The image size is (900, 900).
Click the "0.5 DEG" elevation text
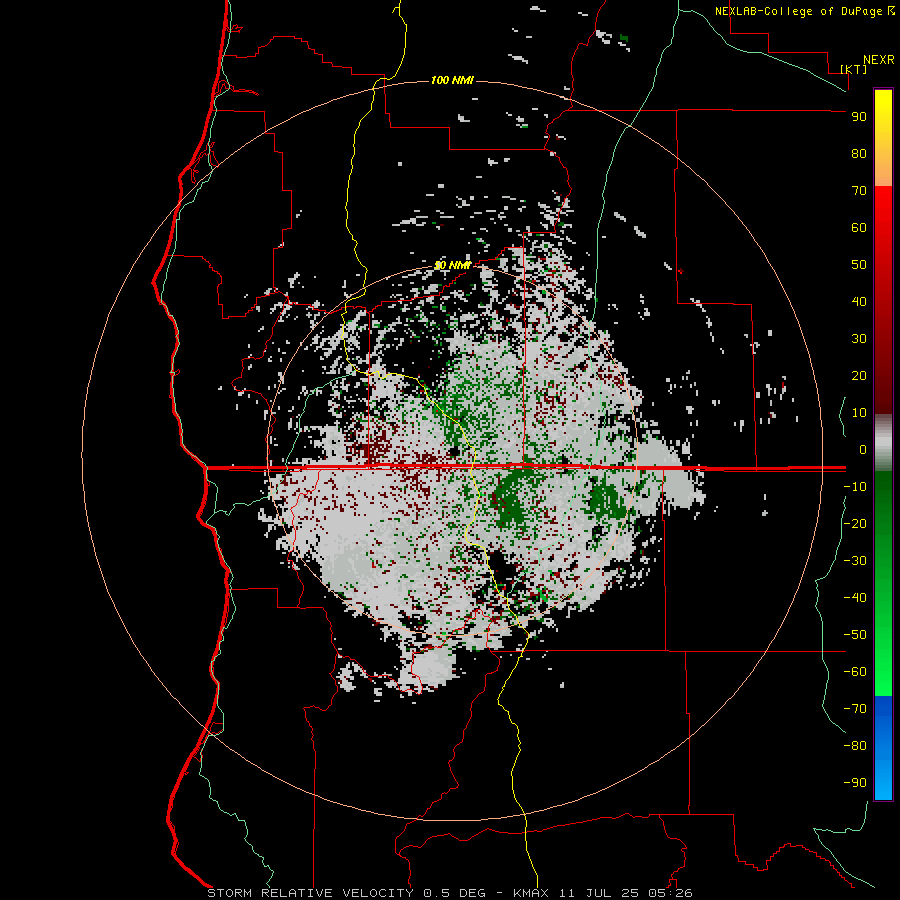[x=455, y=893]
